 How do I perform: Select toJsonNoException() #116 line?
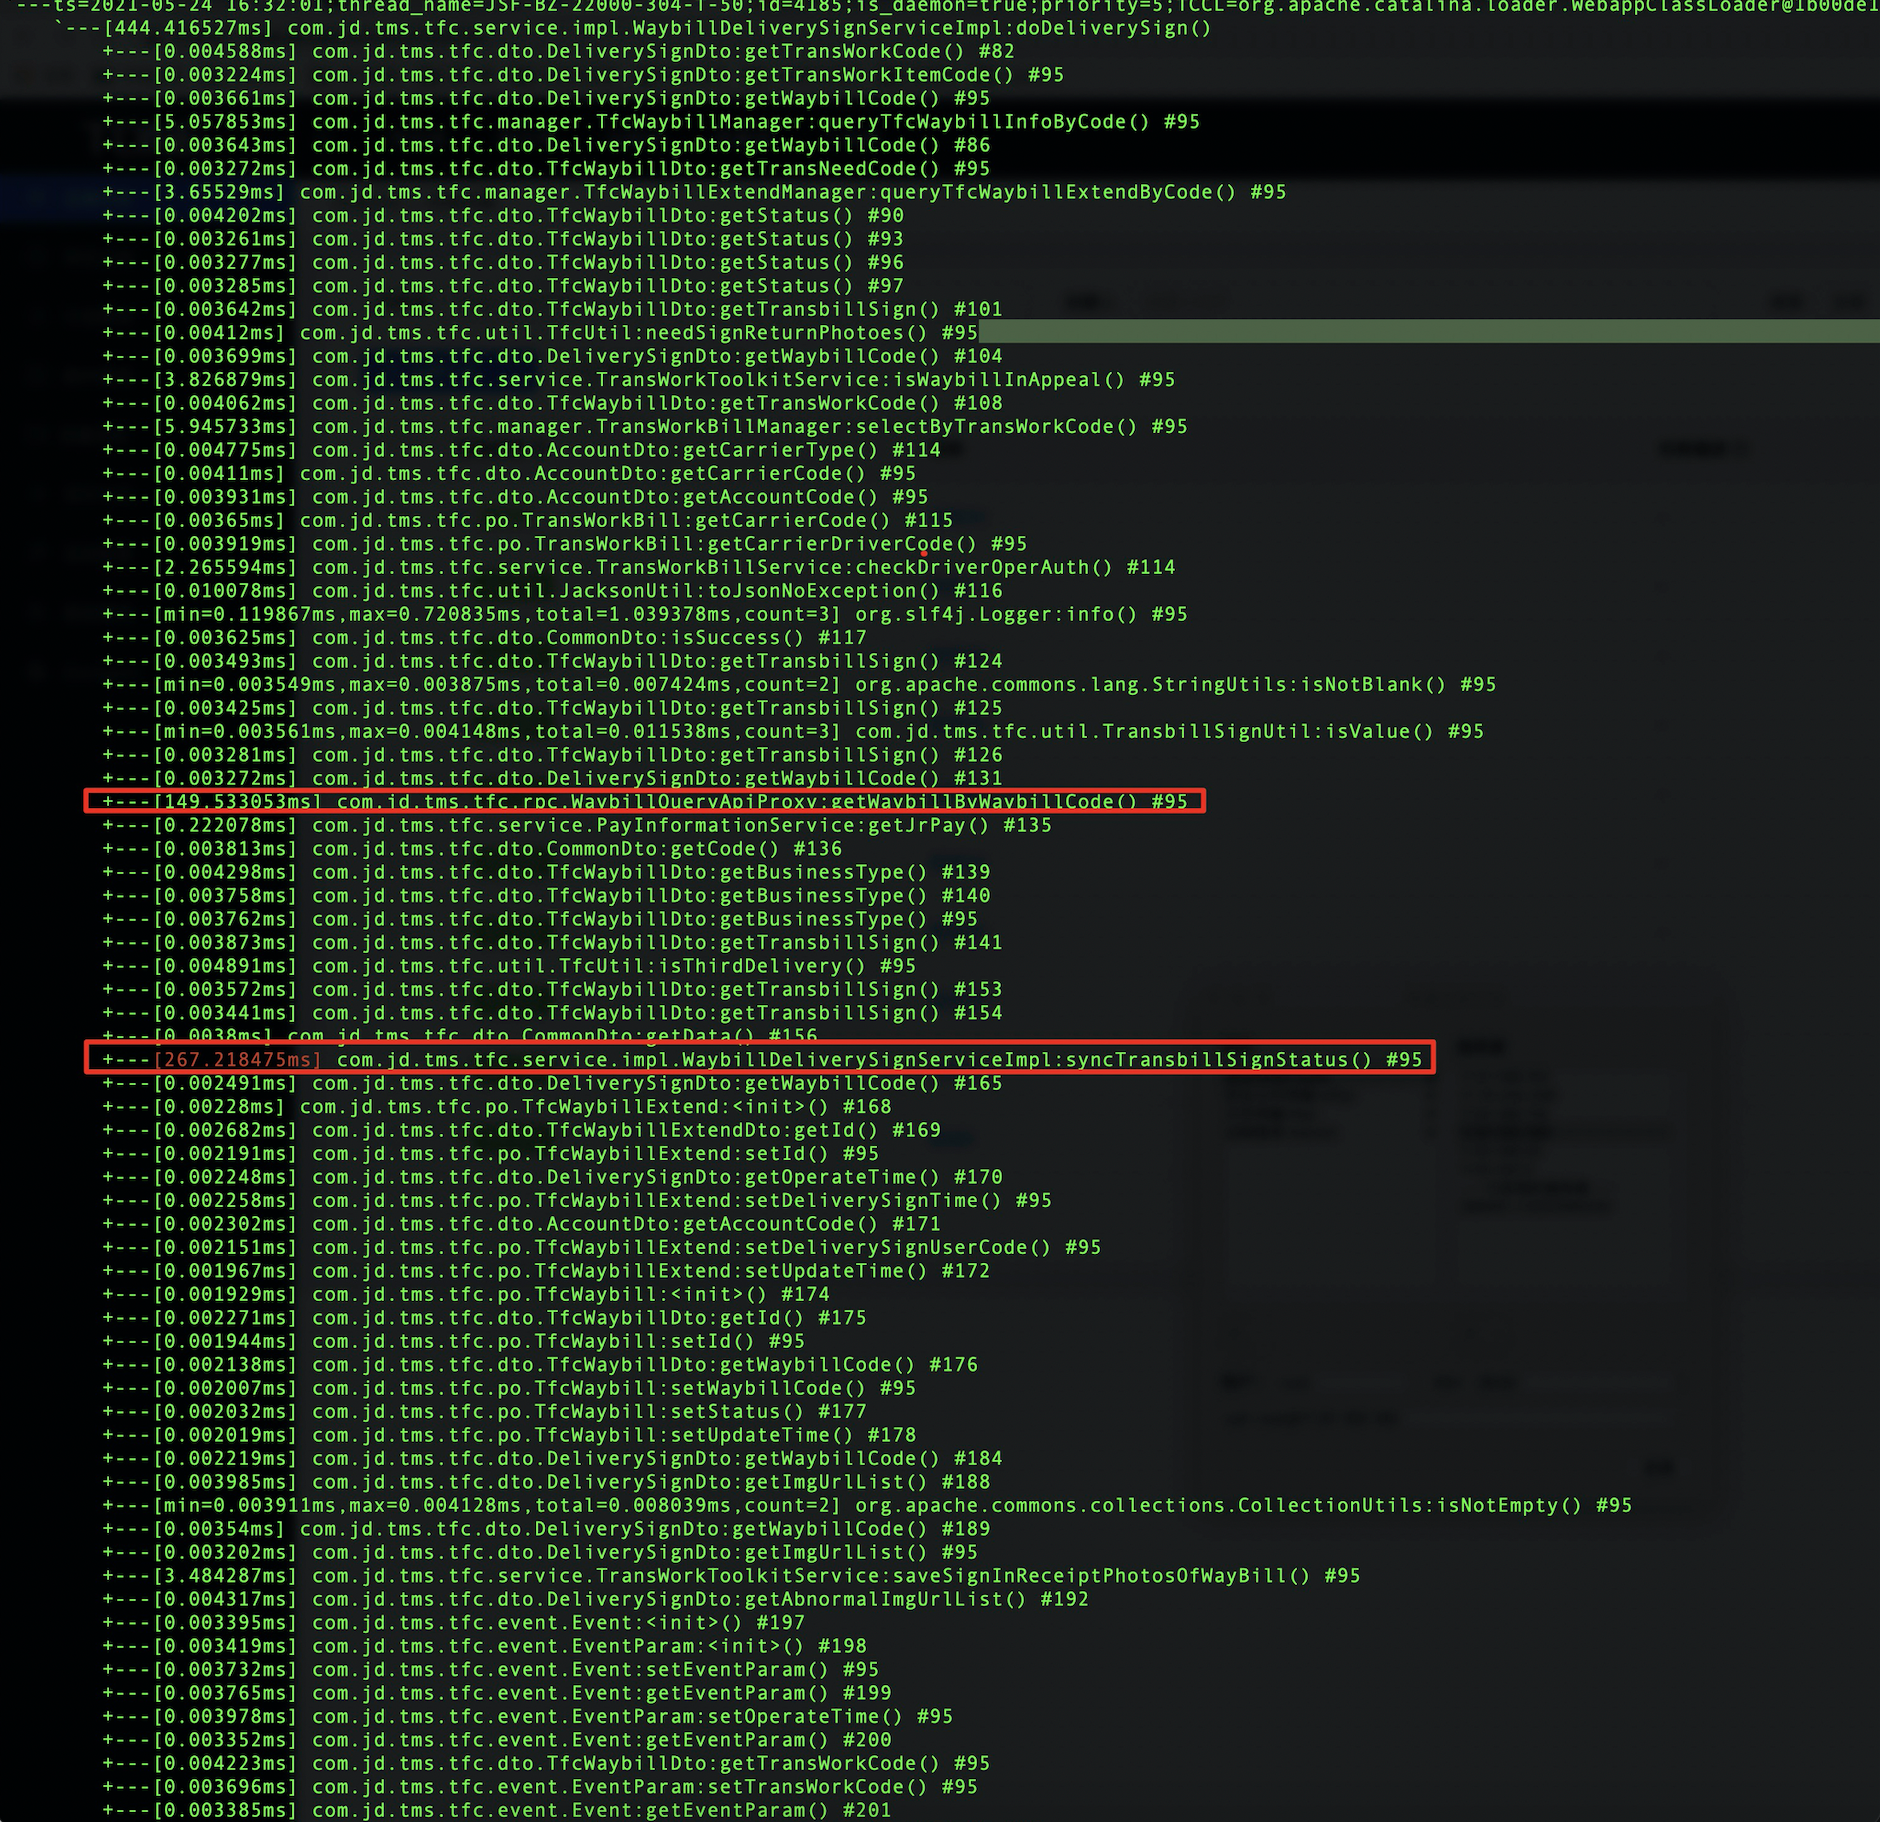point(552,592)
